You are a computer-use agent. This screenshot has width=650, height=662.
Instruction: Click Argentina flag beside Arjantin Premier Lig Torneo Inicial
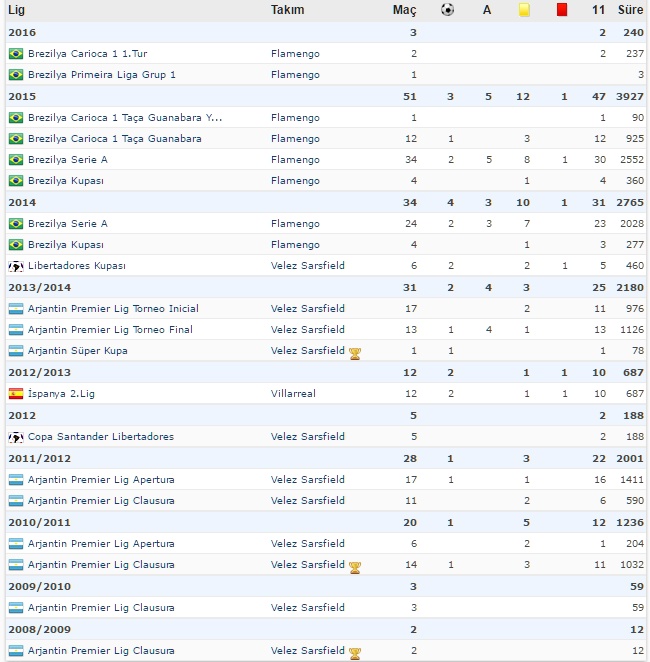[x=16, y=309]
